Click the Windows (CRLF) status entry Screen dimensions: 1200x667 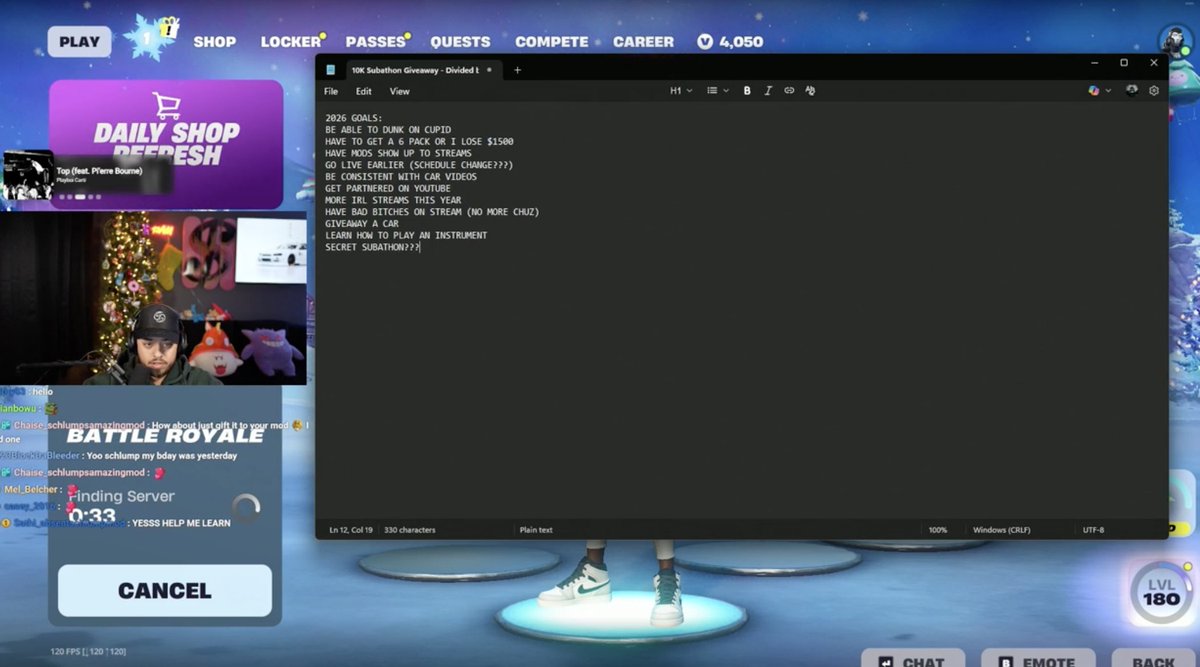1003,530
